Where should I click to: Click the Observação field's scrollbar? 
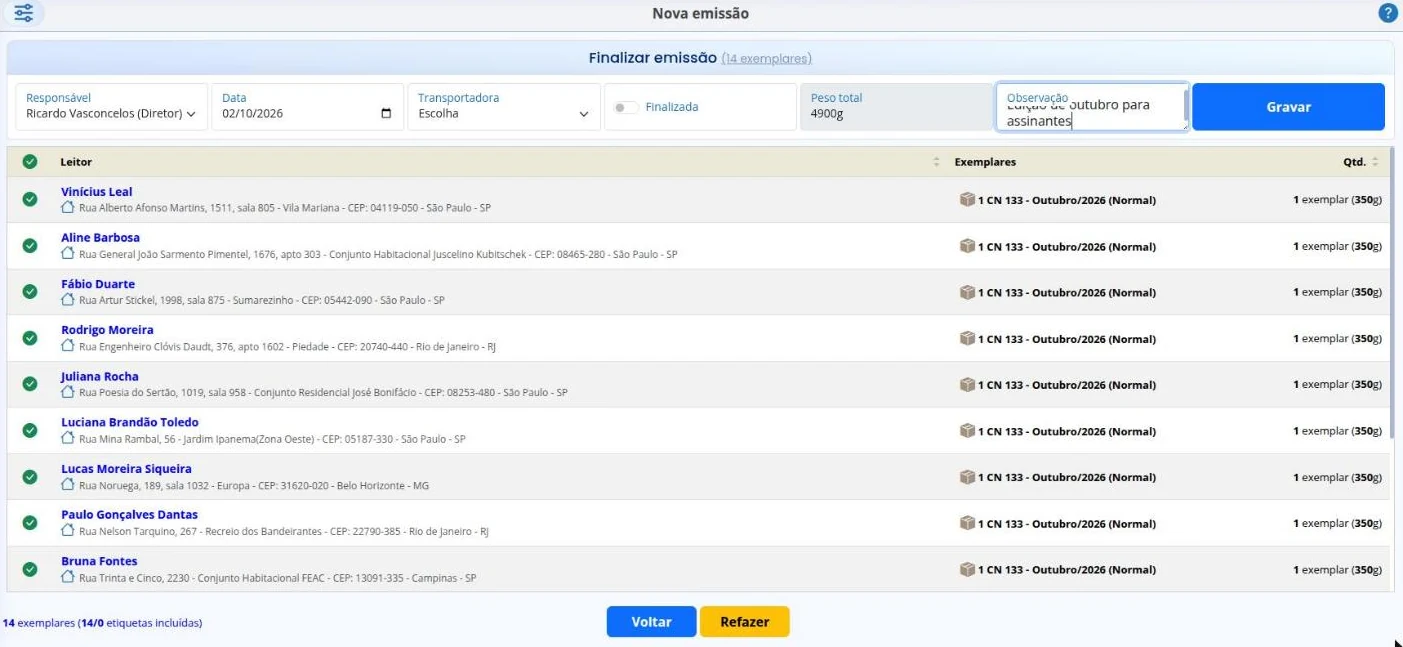pos(1186,107)
